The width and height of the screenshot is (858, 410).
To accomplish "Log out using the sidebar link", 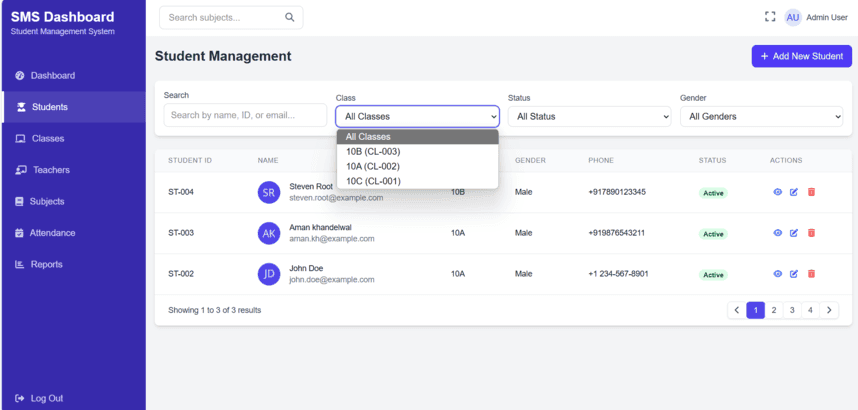I will pyautogui.click(x=39, y=398).
